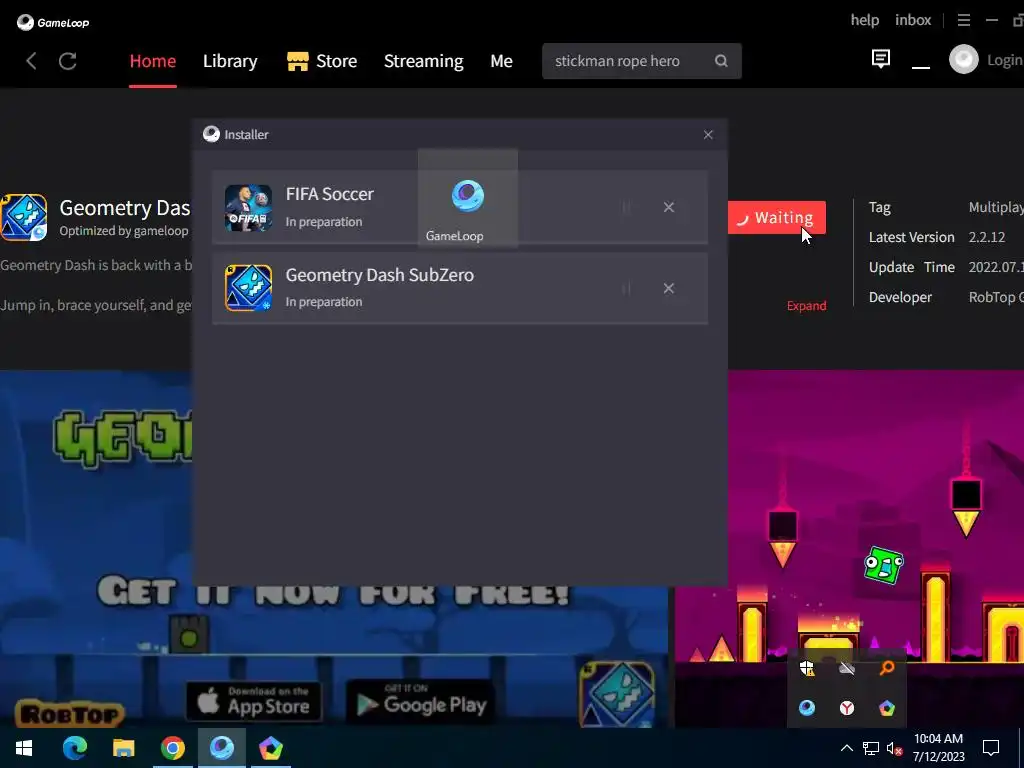Click the FIFA Soccer game icon
This screenshot has height=768, width=1024.
(248, 208)
